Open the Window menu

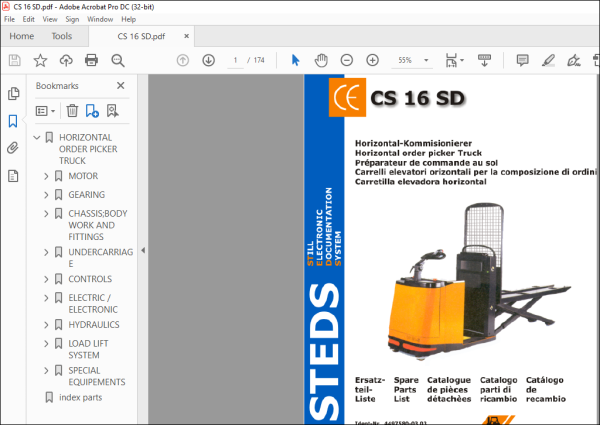tap(100, 19)
